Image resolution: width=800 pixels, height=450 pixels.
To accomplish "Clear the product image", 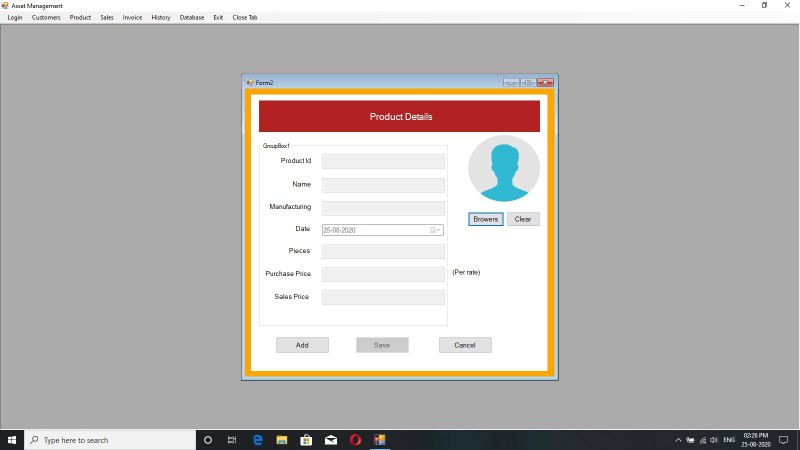I will pos(523,219).
